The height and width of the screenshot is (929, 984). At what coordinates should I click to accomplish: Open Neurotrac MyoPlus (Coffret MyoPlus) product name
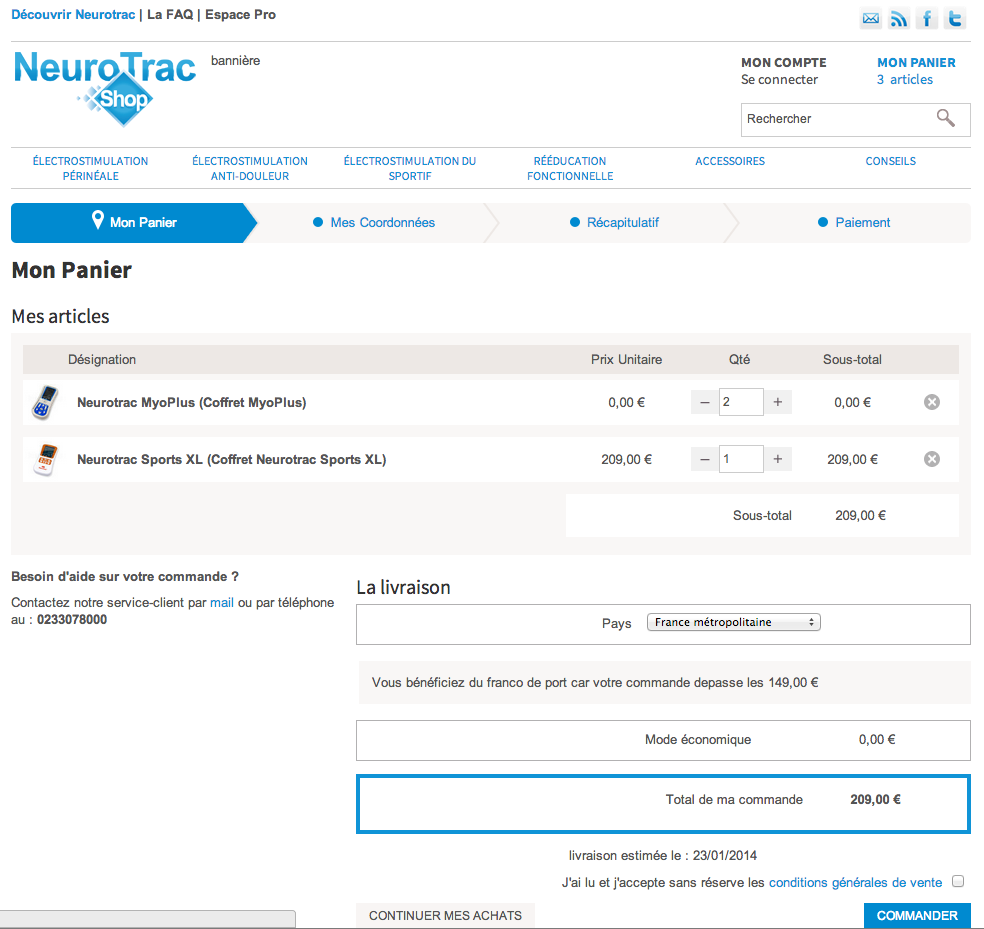191,402
